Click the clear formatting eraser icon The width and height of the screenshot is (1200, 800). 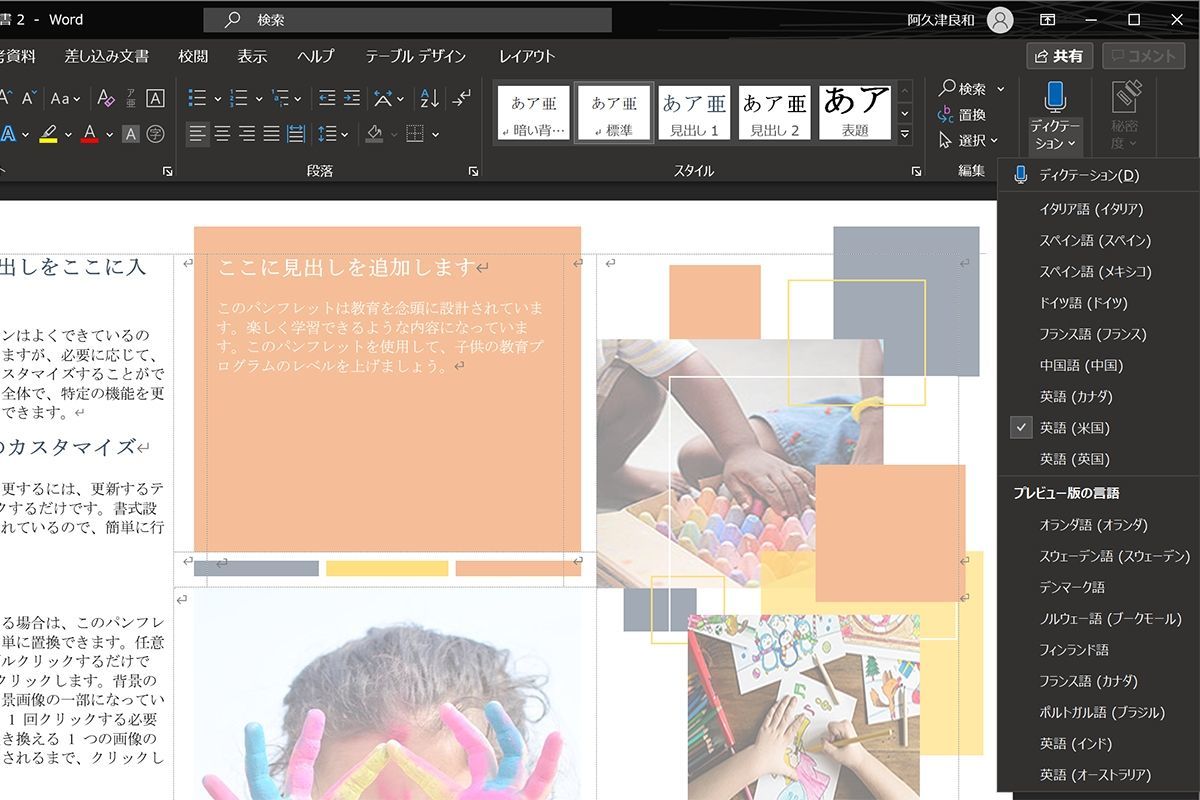pyautogui.click(x=106, y=98)
